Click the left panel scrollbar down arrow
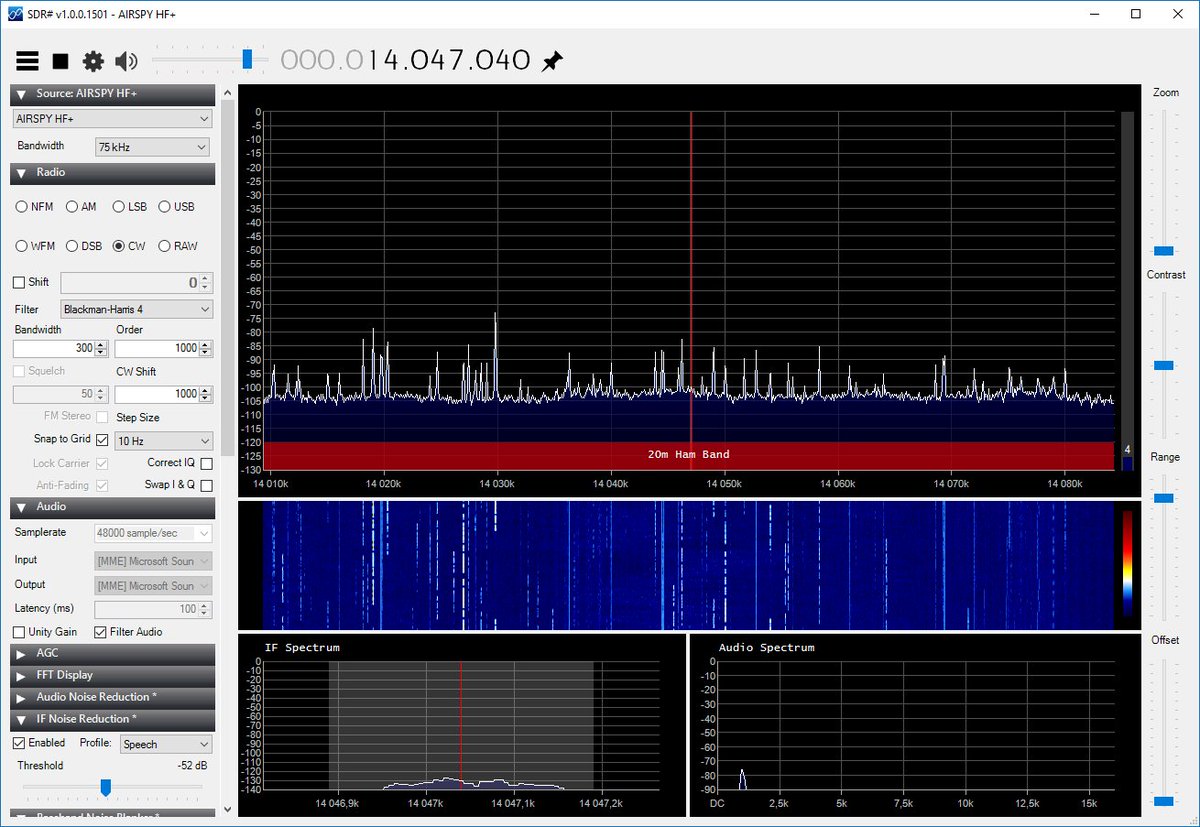 (x=227, y=809)
